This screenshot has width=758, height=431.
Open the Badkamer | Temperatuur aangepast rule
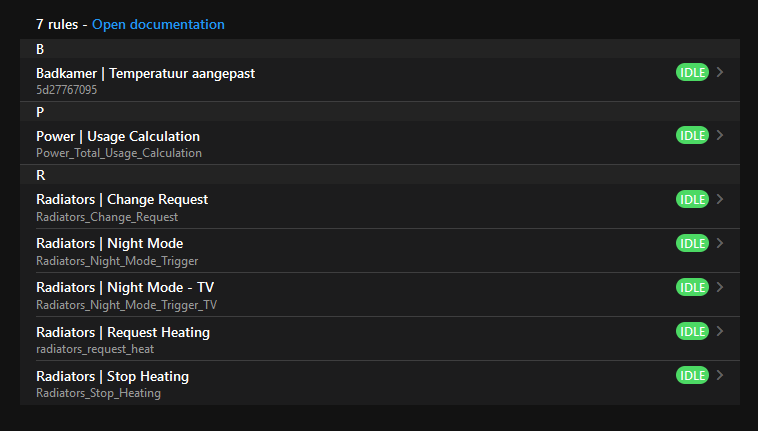tap(146, 73)
